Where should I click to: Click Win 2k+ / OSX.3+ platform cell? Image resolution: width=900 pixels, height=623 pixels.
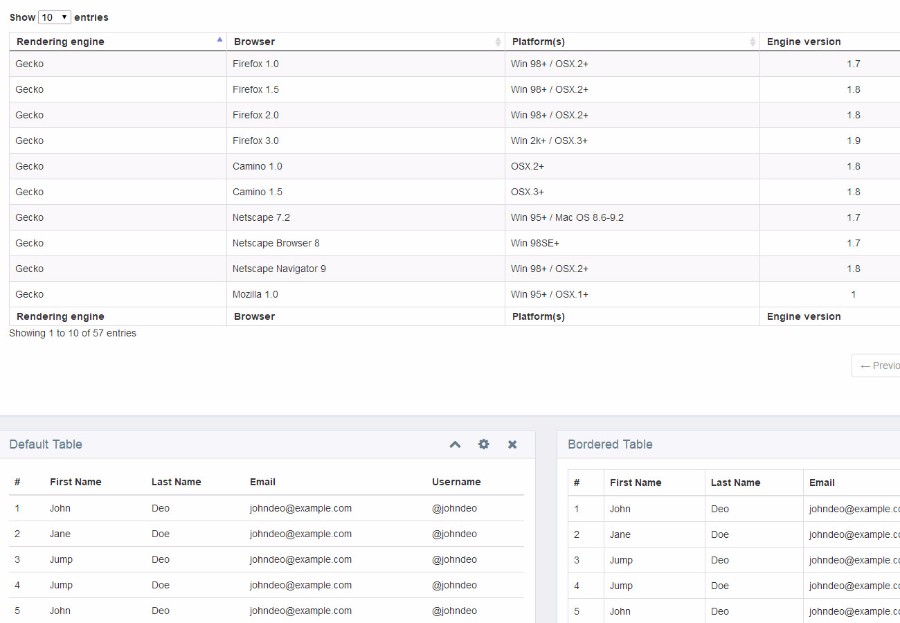632,141
